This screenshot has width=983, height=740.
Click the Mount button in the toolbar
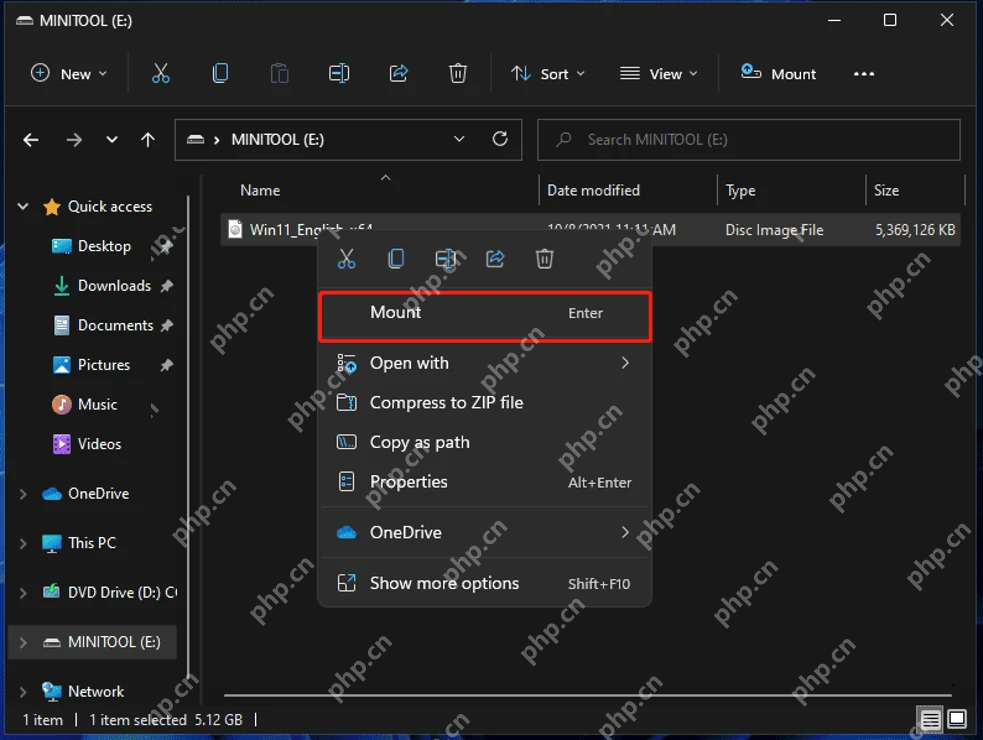click(x=778, y=73)
